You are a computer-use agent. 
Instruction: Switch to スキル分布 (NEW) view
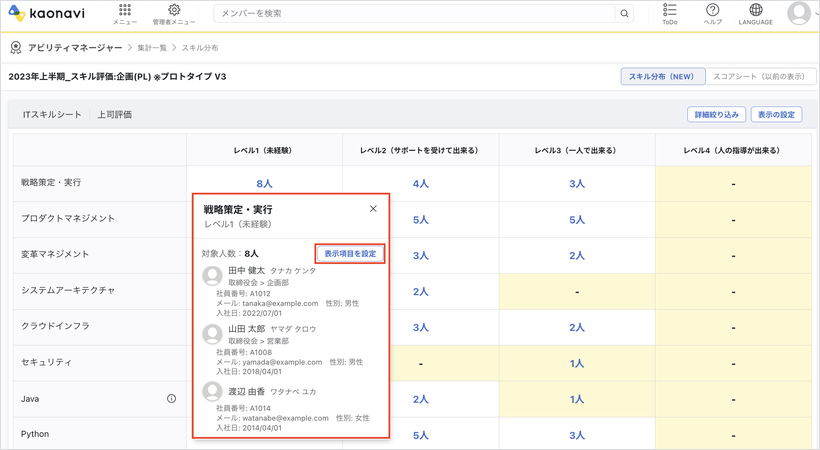coord(663,76)
